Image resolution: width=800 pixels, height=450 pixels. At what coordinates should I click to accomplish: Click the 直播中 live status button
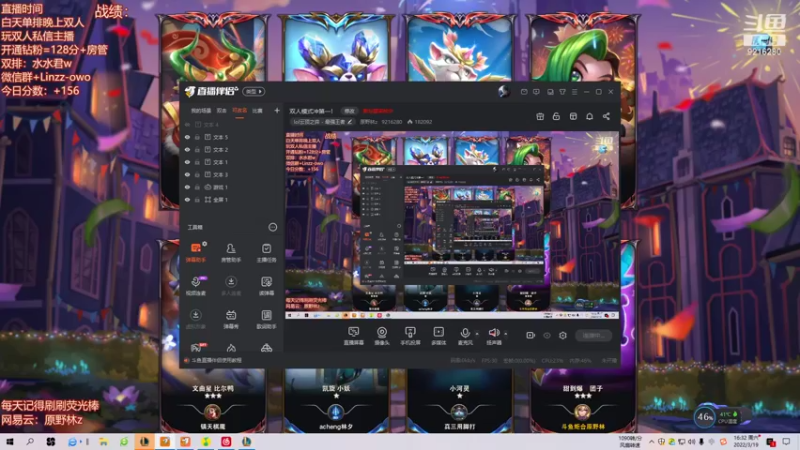click(593, 335)
